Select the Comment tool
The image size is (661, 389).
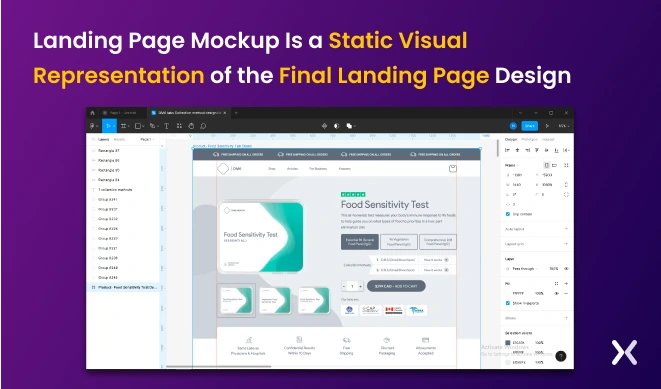coord(203,126)
